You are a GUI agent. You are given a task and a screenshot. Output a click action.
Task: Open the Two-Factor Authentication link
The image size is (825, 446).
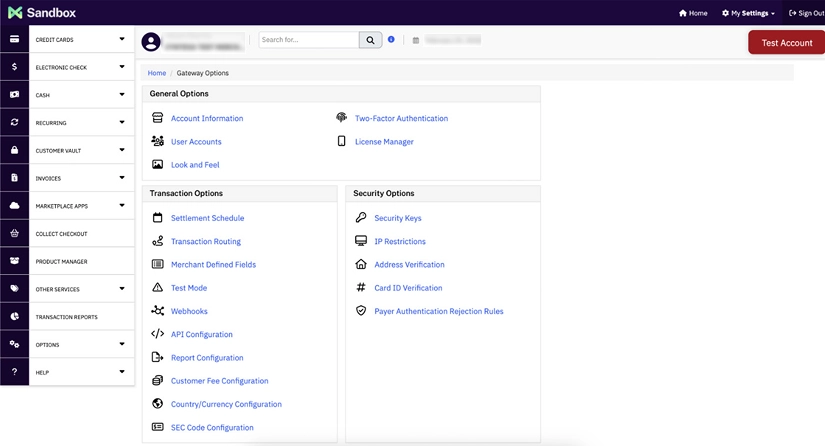pos(401,118)
